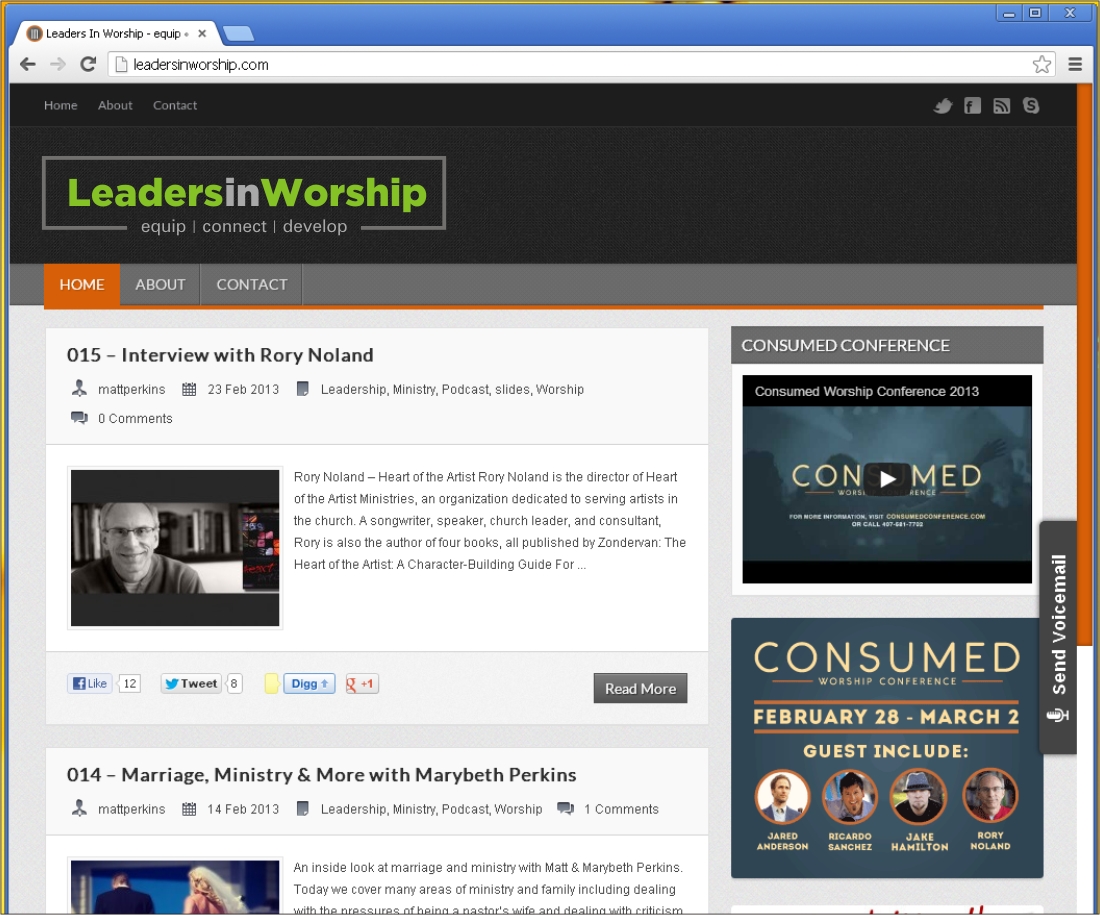Click the Worship category on post 014

tap(518, 809)
